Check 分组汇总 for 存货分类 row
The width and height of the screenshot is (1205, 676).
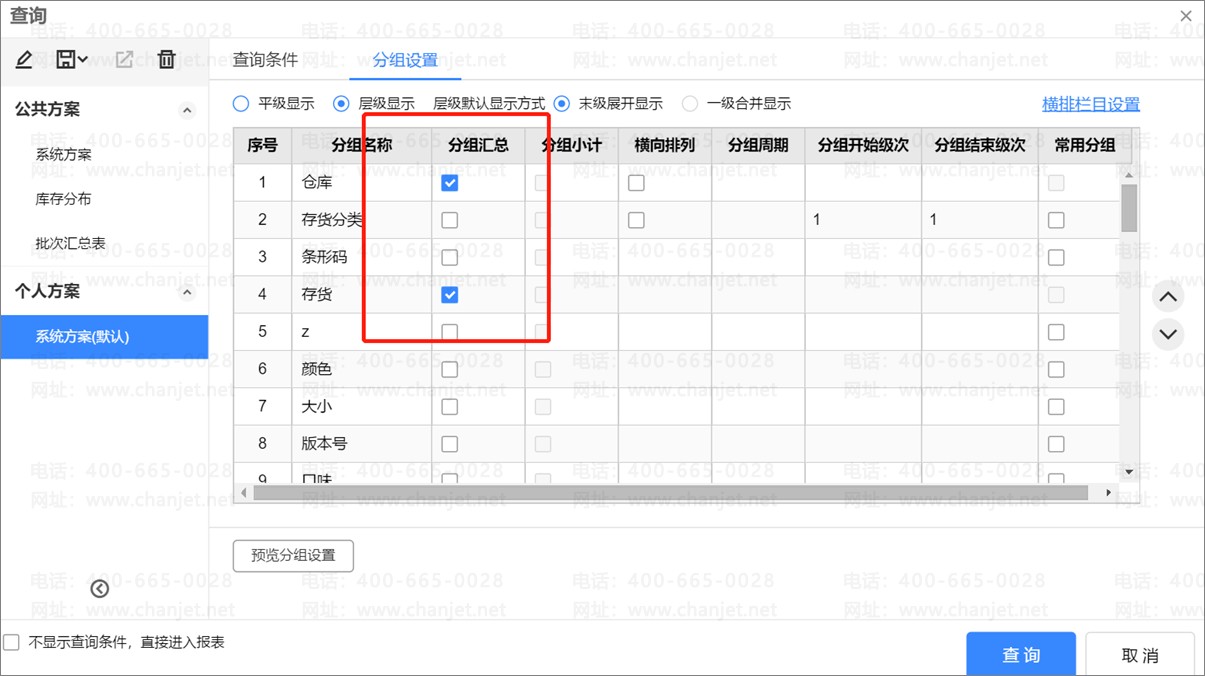[x=450, y=220]
